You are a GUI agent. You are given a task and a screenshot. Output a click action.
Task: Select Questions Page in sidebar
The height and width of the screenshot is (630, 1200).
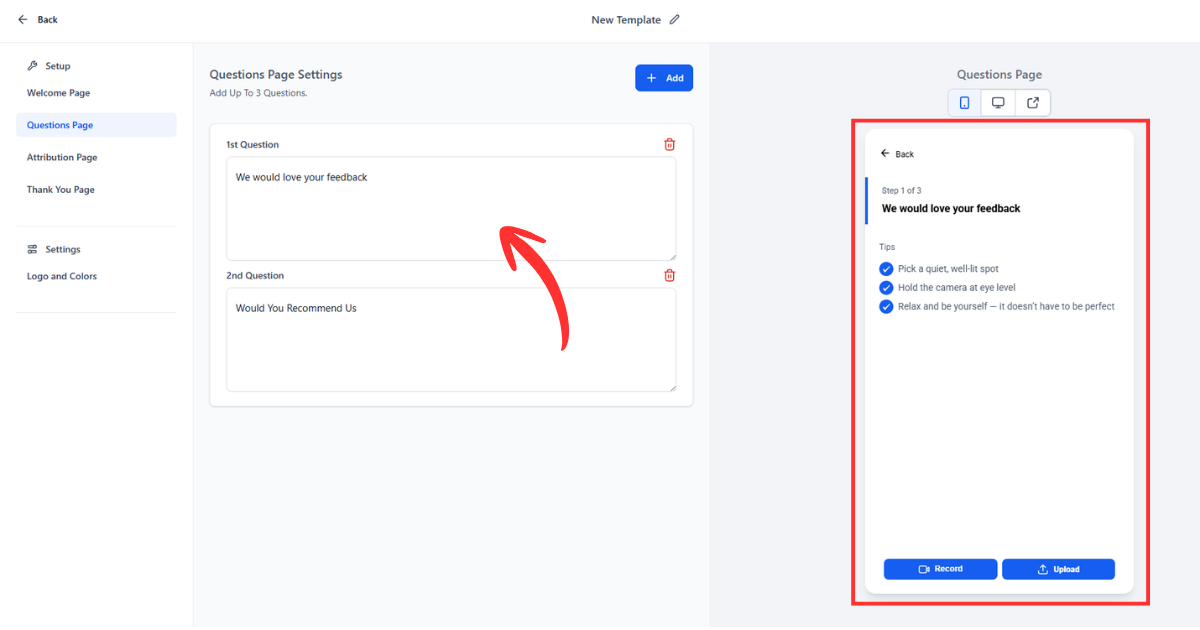pos(96,125)
